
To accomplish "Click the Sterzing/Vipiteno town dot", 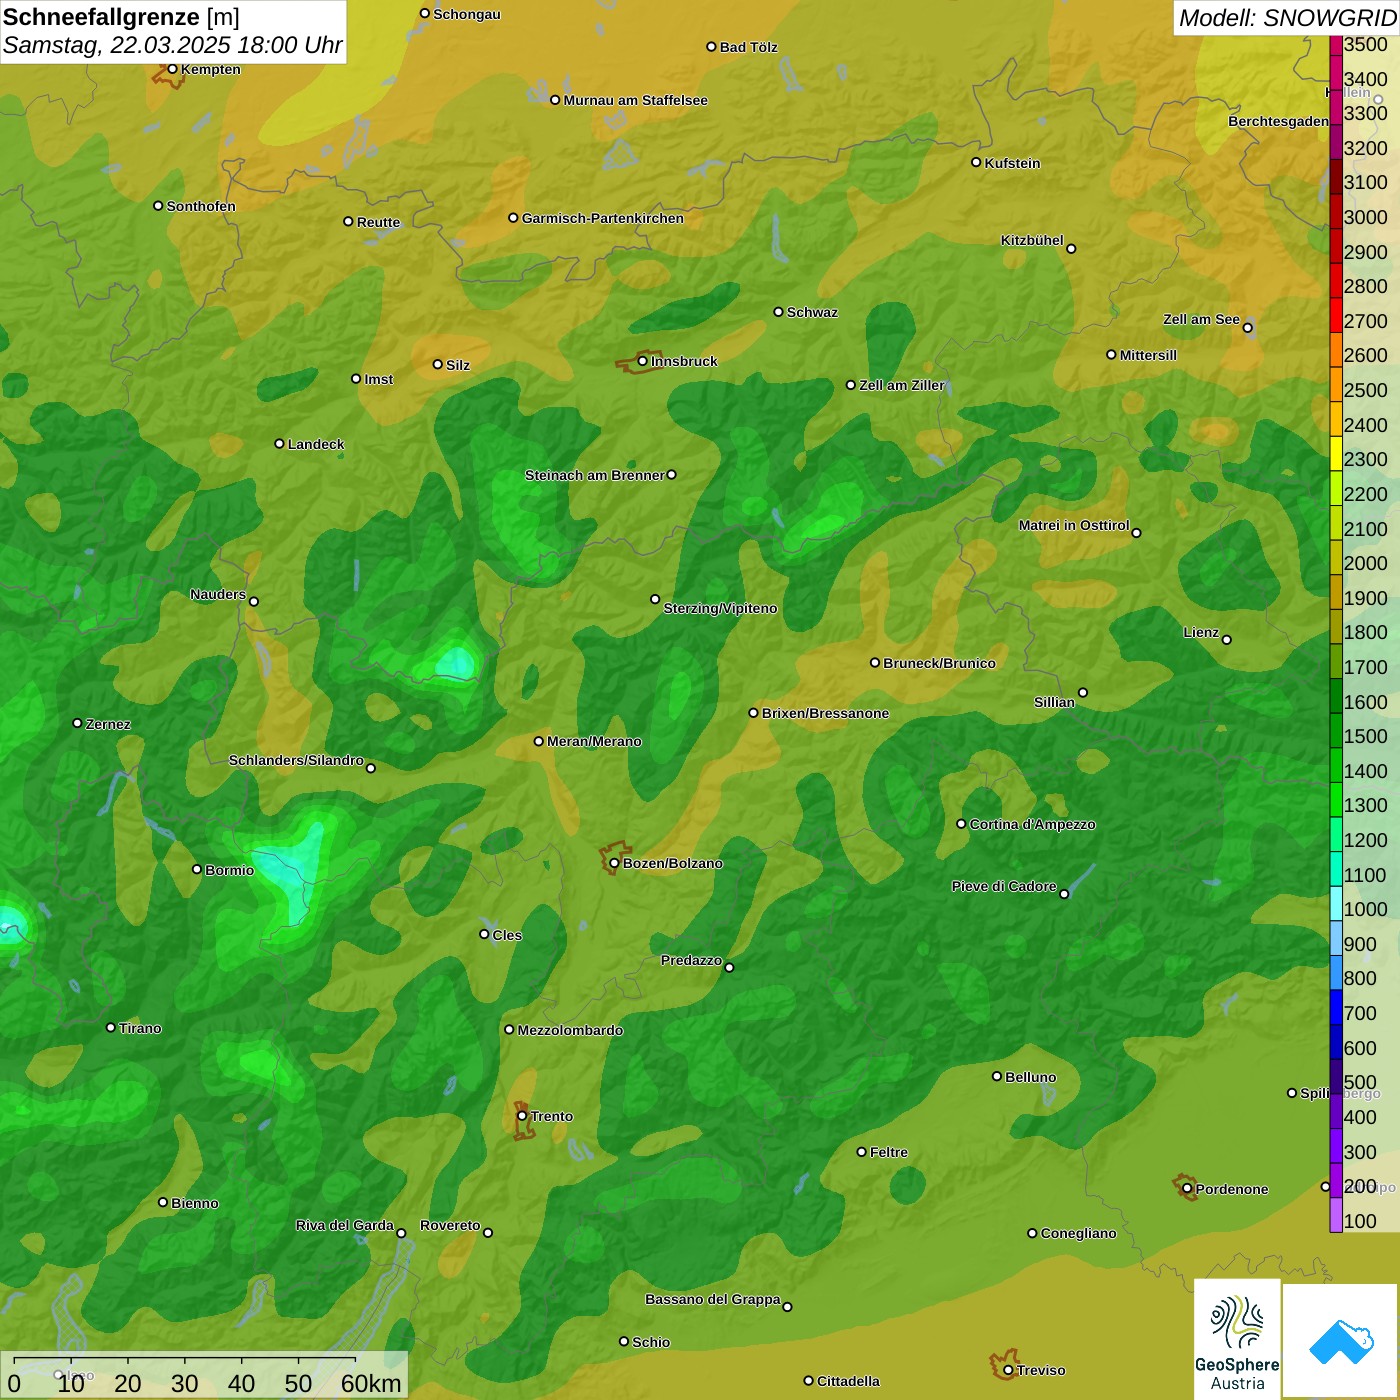I will point(655,599).
